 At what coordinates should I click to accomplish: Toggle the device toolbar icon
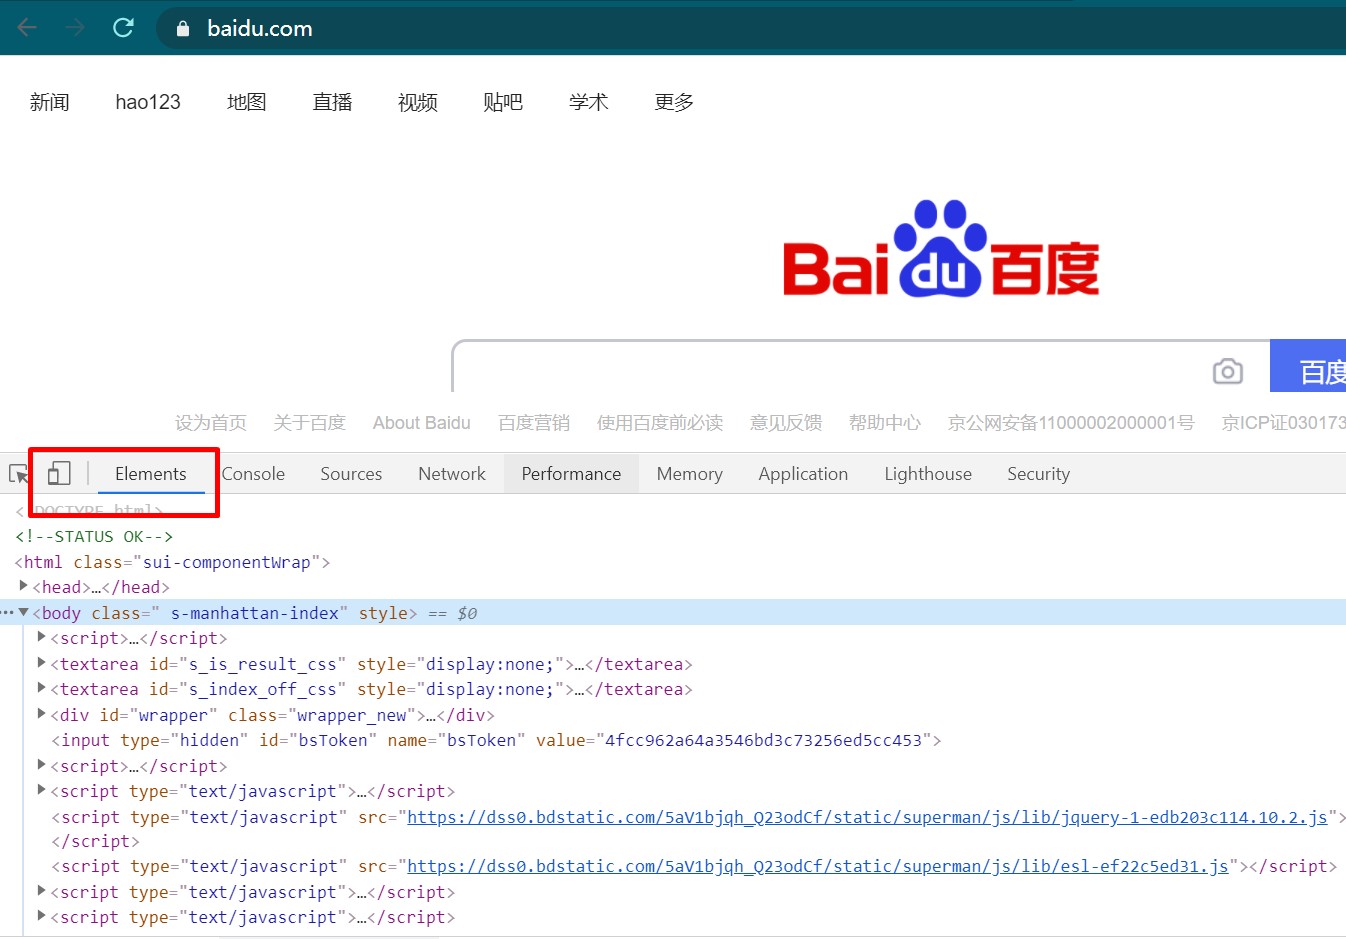click(59, 473)
